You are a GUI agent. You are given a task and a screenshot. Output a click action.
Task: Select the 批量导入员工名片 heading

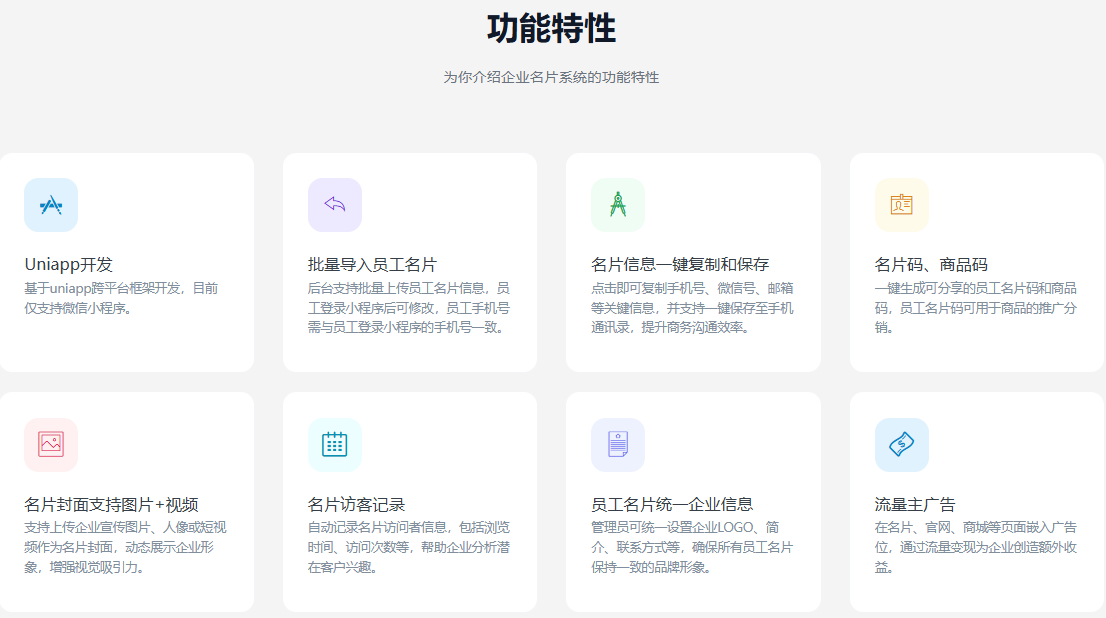pyautogui.click(x=372, y=265)
